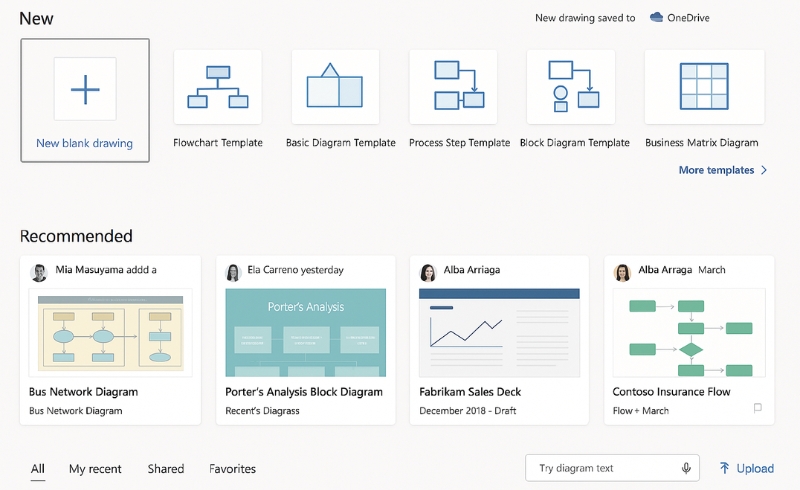The image size is (800, 490).
Task: Click the Try diagram text search field
Action: [612, 468]
